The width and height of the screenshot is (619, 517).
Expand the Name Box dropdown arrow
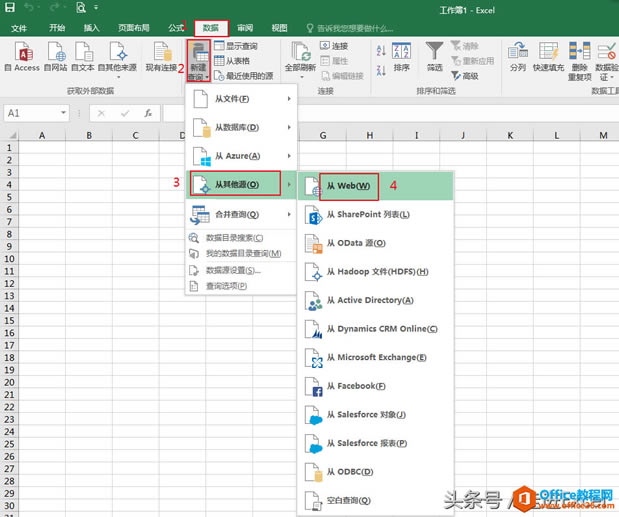[63, 113]
